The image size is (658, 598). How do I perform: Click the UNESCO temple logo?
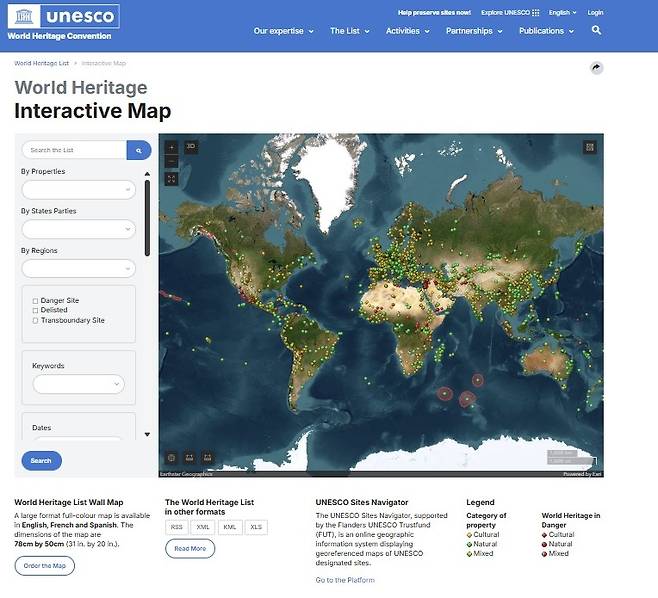pyautogui.click(x=24, y=16)
